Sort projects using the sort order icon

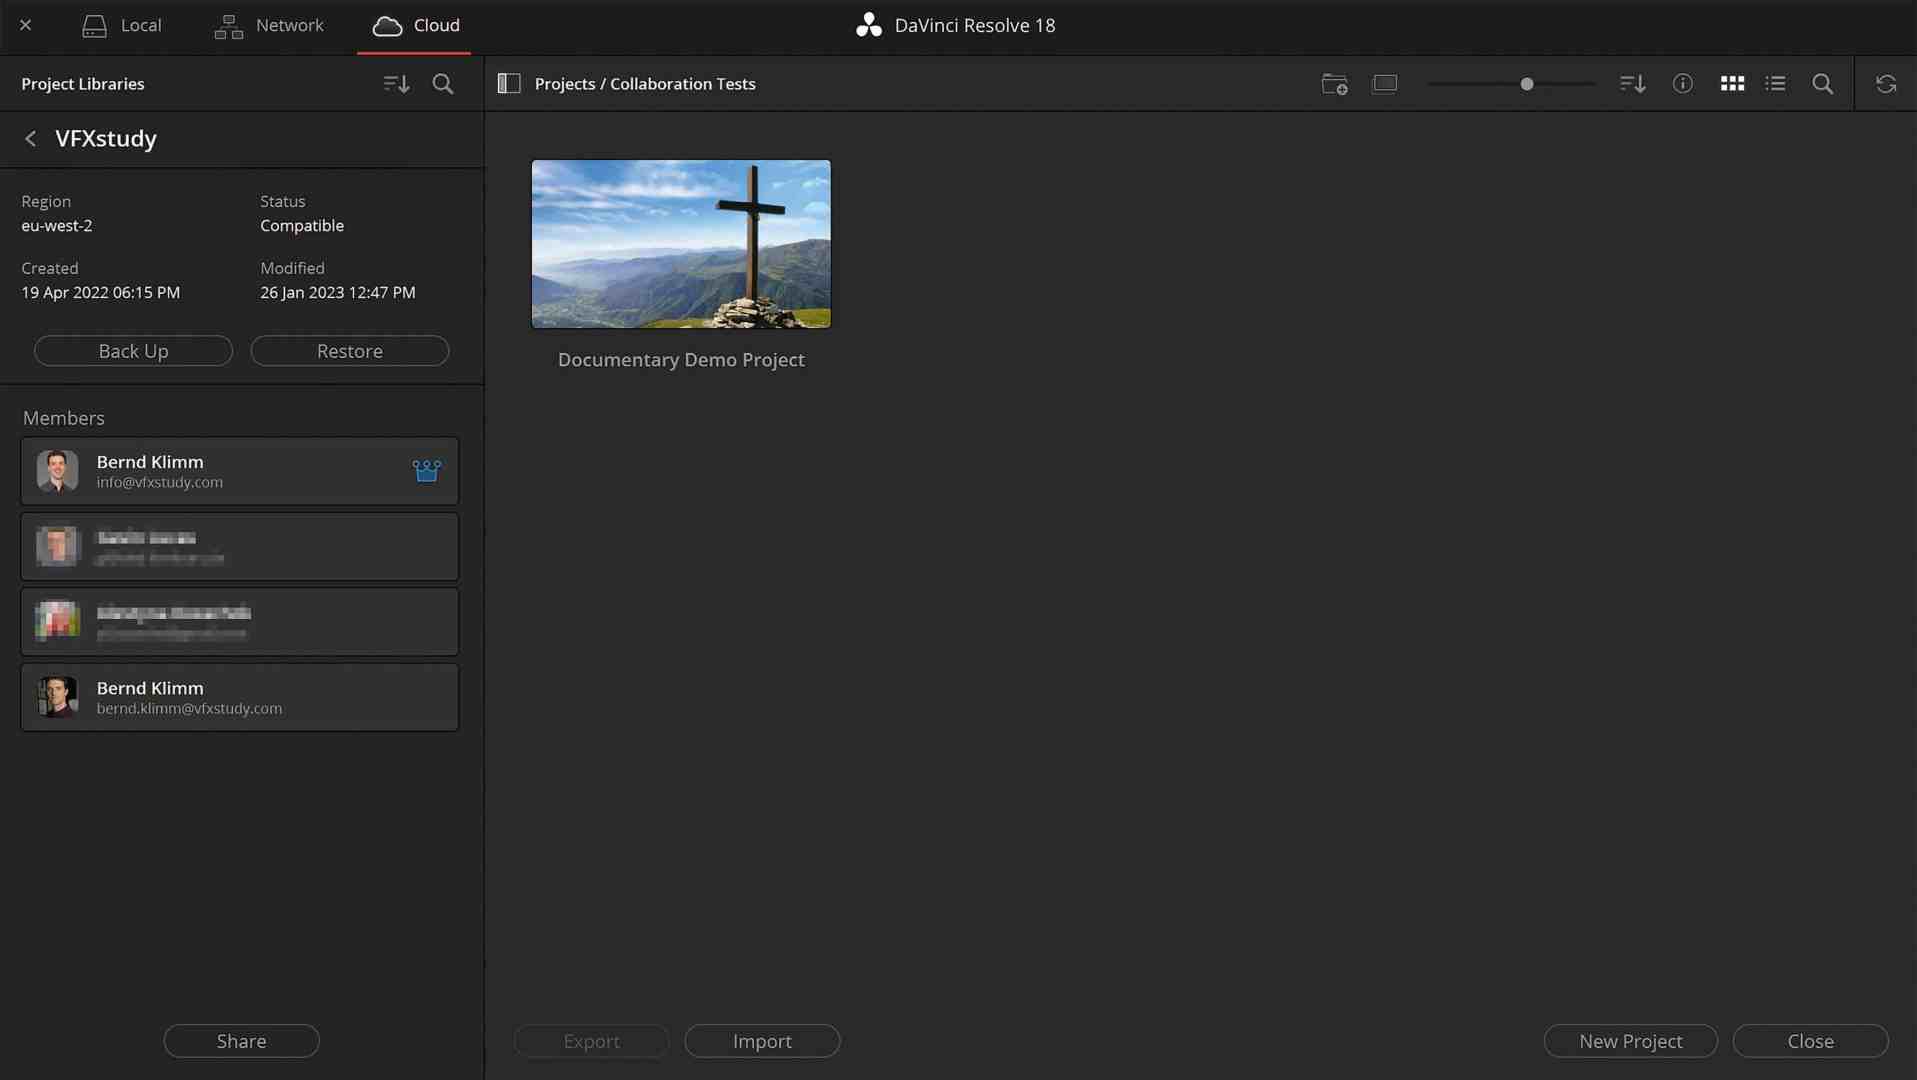pos(1631,84)
